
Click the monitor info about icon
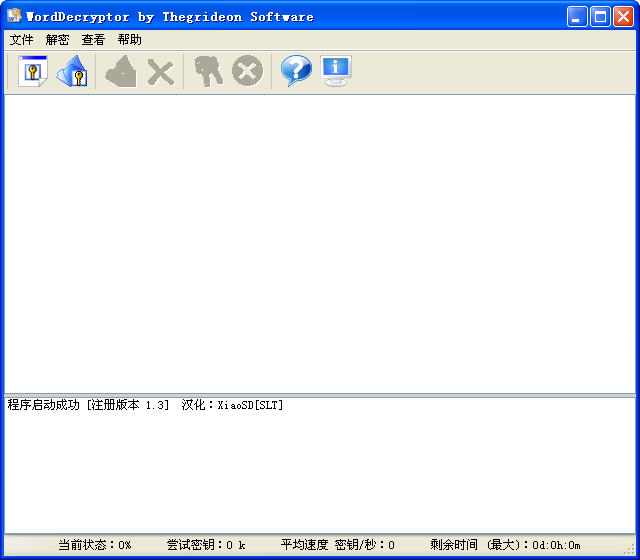336,71
